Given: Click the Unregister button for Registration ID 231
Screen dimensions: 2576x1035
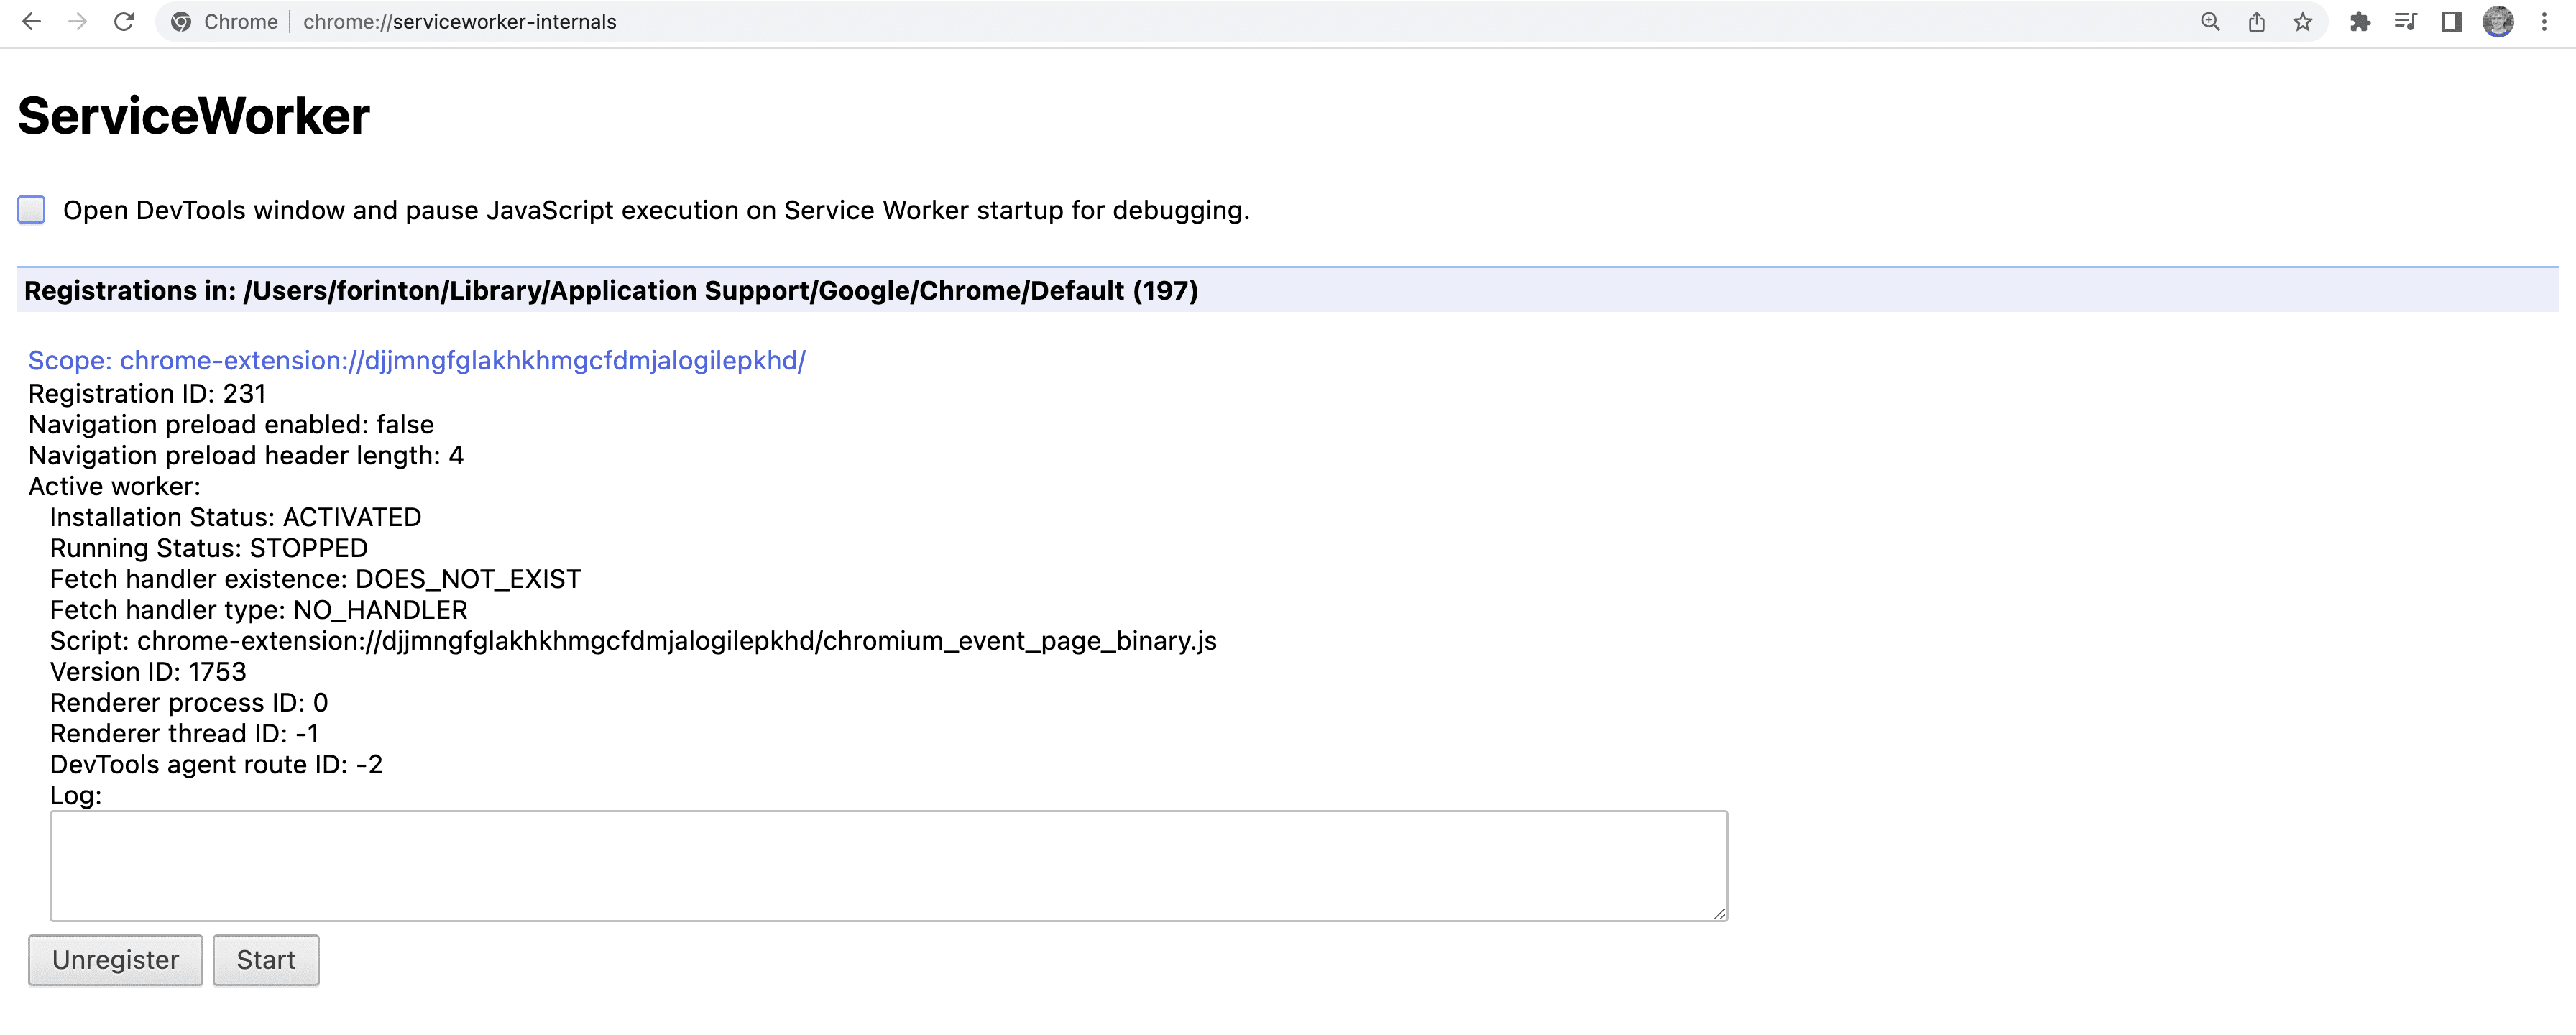Looking at the screenshot, I should pyautogui.click(x=115, y=960).
